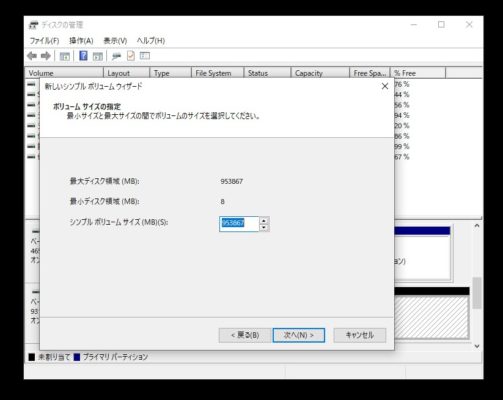The width and height of the screenshot is (503, 400).
Task: Click the vertical scrollbar in disk pane
Action: click(x=477, y=286)
